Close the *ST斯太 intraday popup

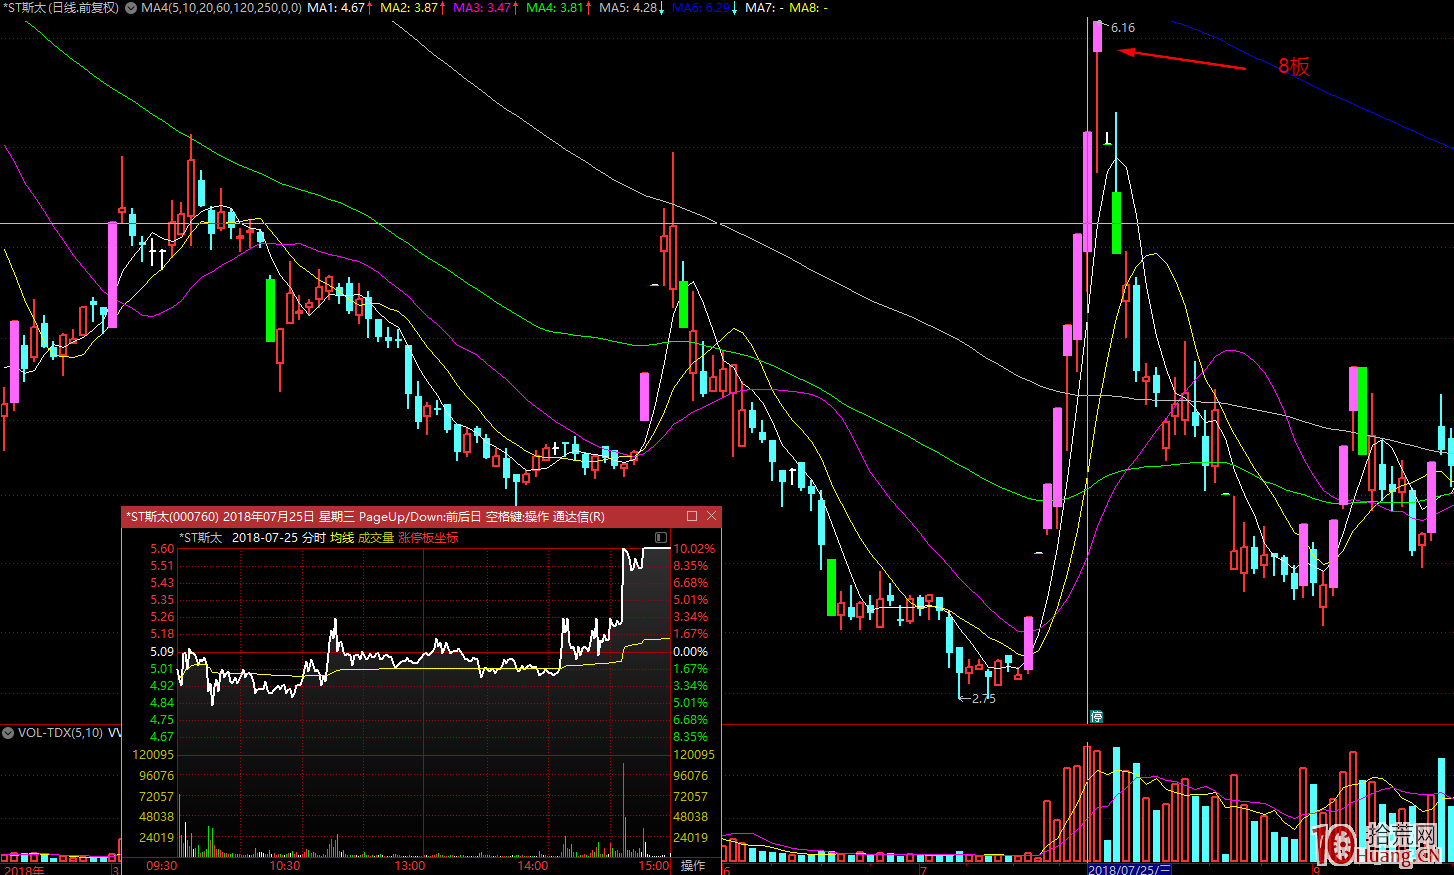click(x=712, y=516)
